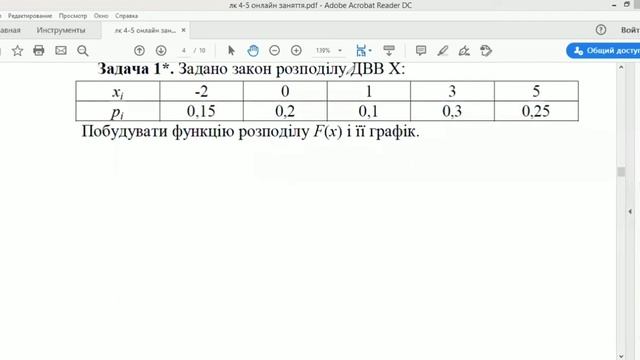
Task: Zoom out with the minus icon
Action: 275,51
